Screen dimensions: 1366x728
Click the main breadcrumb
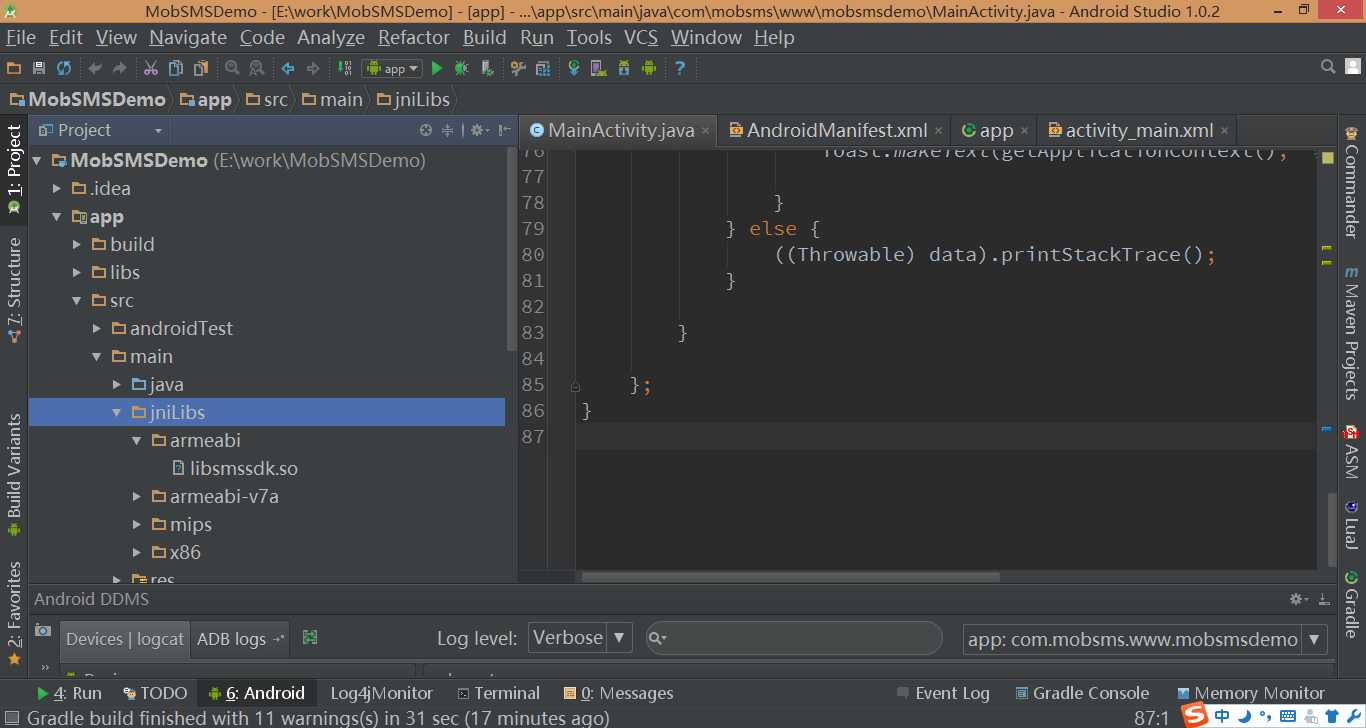click(332, 99)
